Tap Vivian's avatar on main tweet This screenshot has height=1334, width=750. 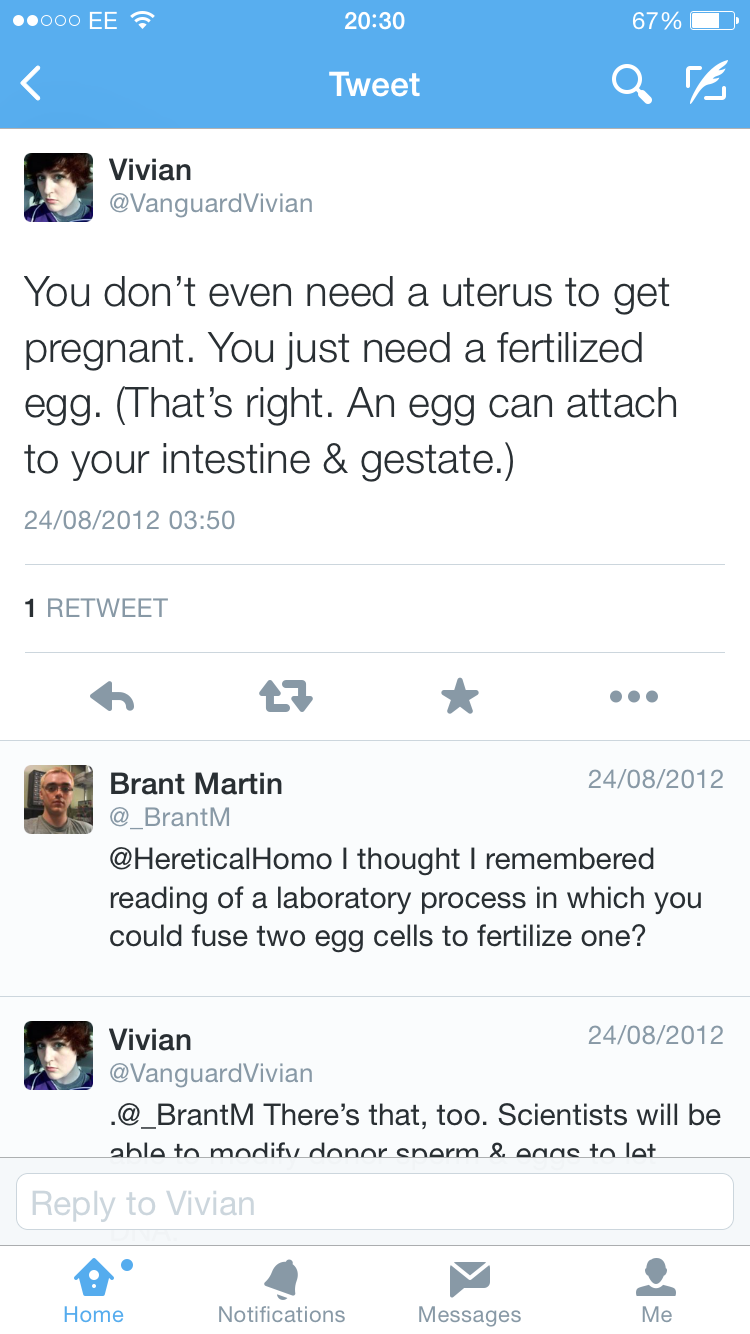coord(58,187)
